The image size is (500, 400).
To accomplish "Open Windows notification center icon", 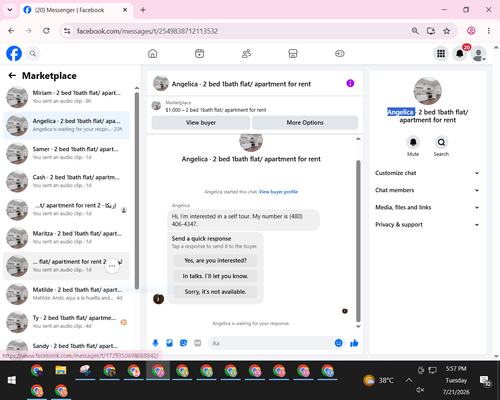I will coord(484,380).
